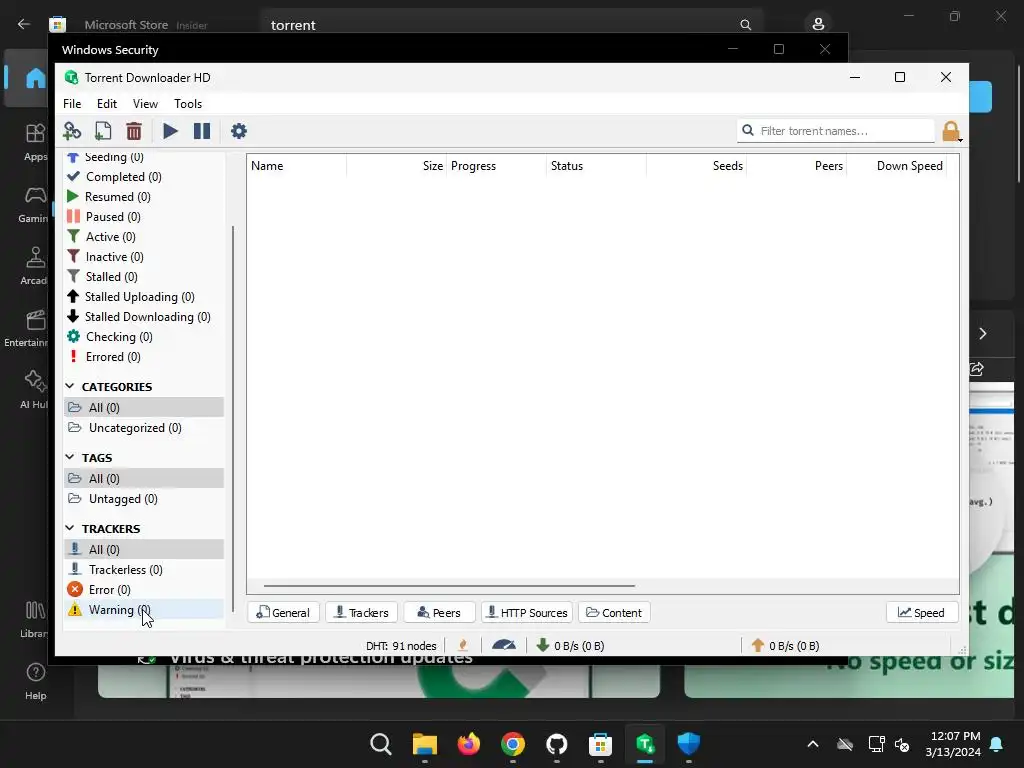Viewport: 1024px width, 768px height.
Task: Open the Edit menu
Action: (x=106, y=104)
